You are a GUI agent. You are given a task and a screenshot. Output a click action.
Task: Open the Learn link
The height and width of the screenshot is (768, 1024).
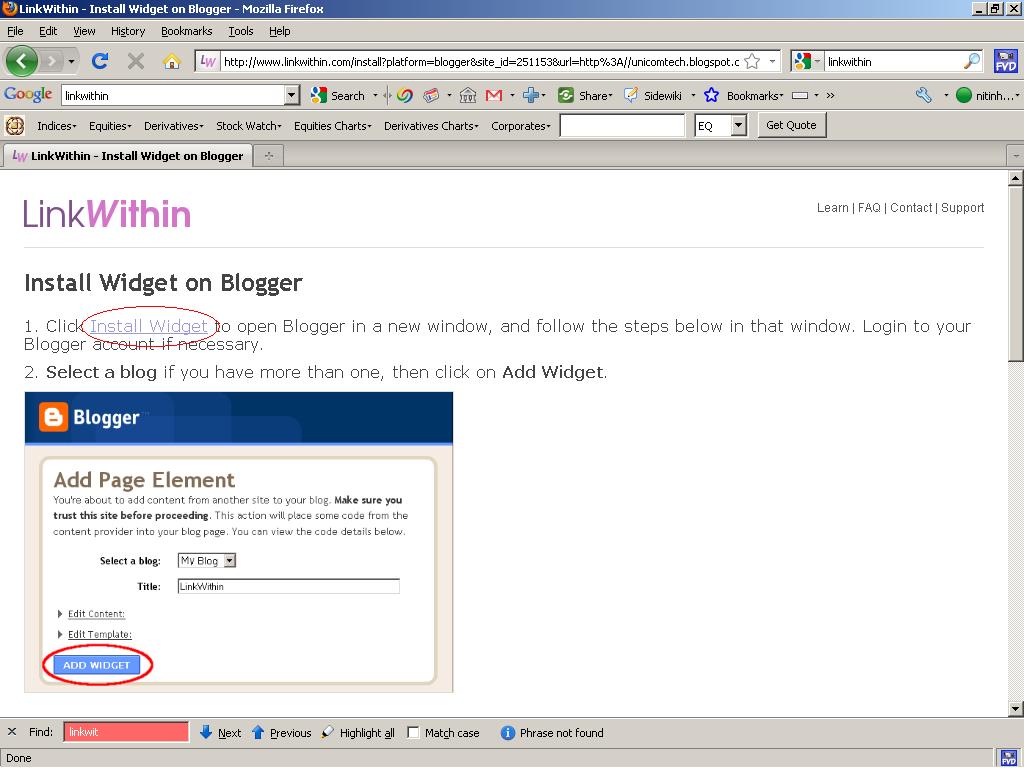click(x=833, y=208)
